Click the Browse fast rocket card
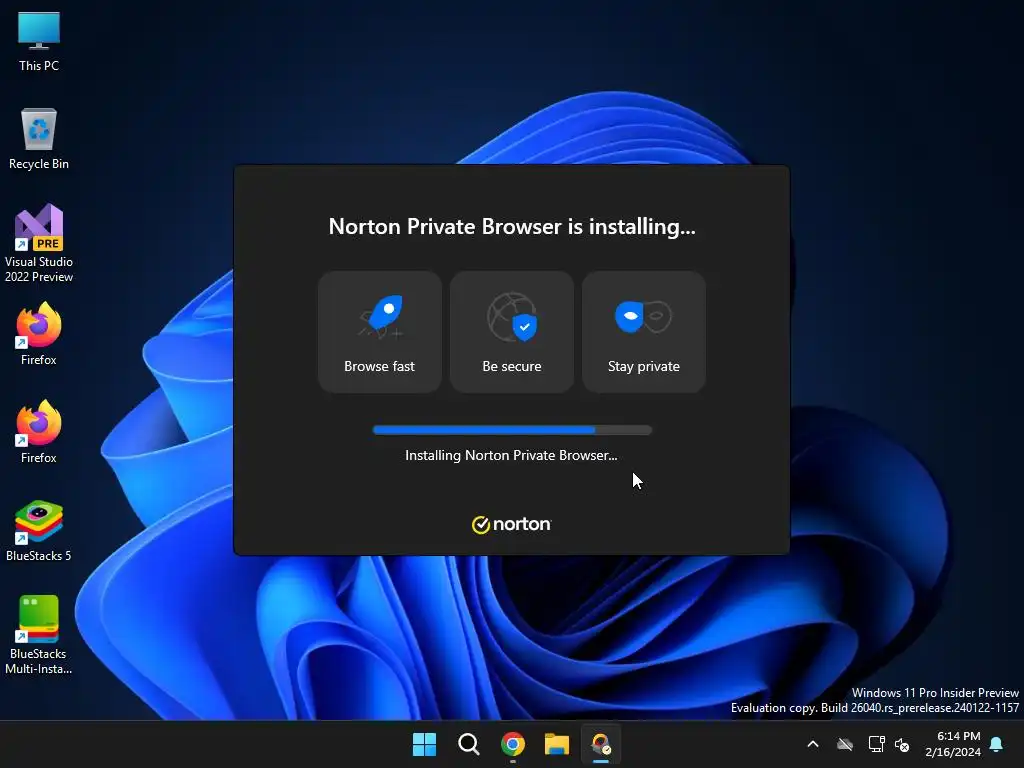 pyautogui.click(x=379, y=332)
